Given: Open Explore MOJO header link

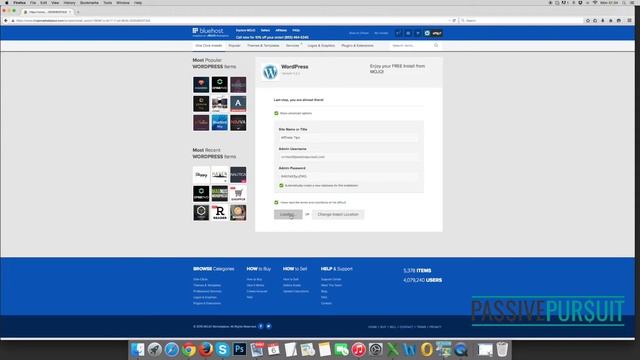Looking at the screenshot, I should point(245,30).
